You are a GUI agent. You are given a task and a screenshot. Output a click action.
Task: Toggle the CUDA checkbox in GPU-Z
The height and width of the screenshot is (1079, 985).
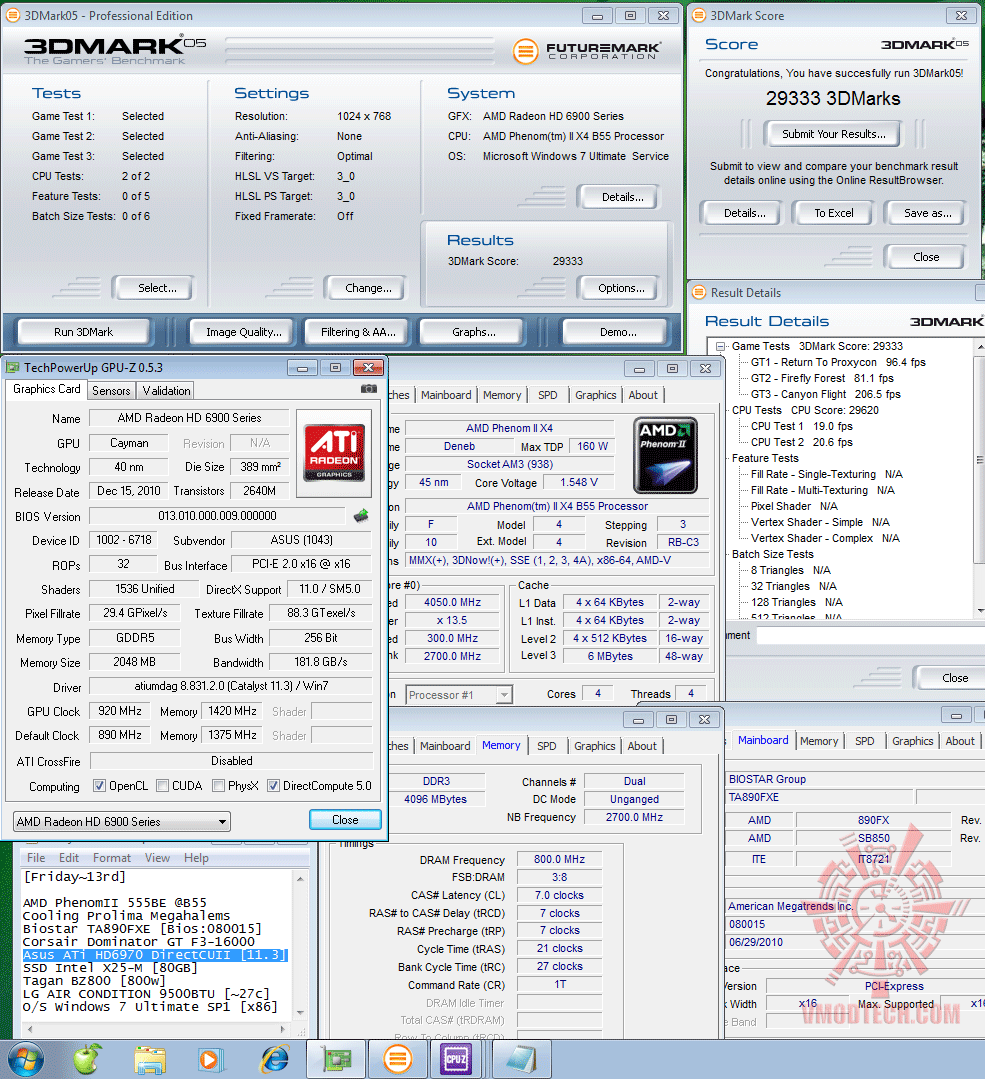click(162, 786)
